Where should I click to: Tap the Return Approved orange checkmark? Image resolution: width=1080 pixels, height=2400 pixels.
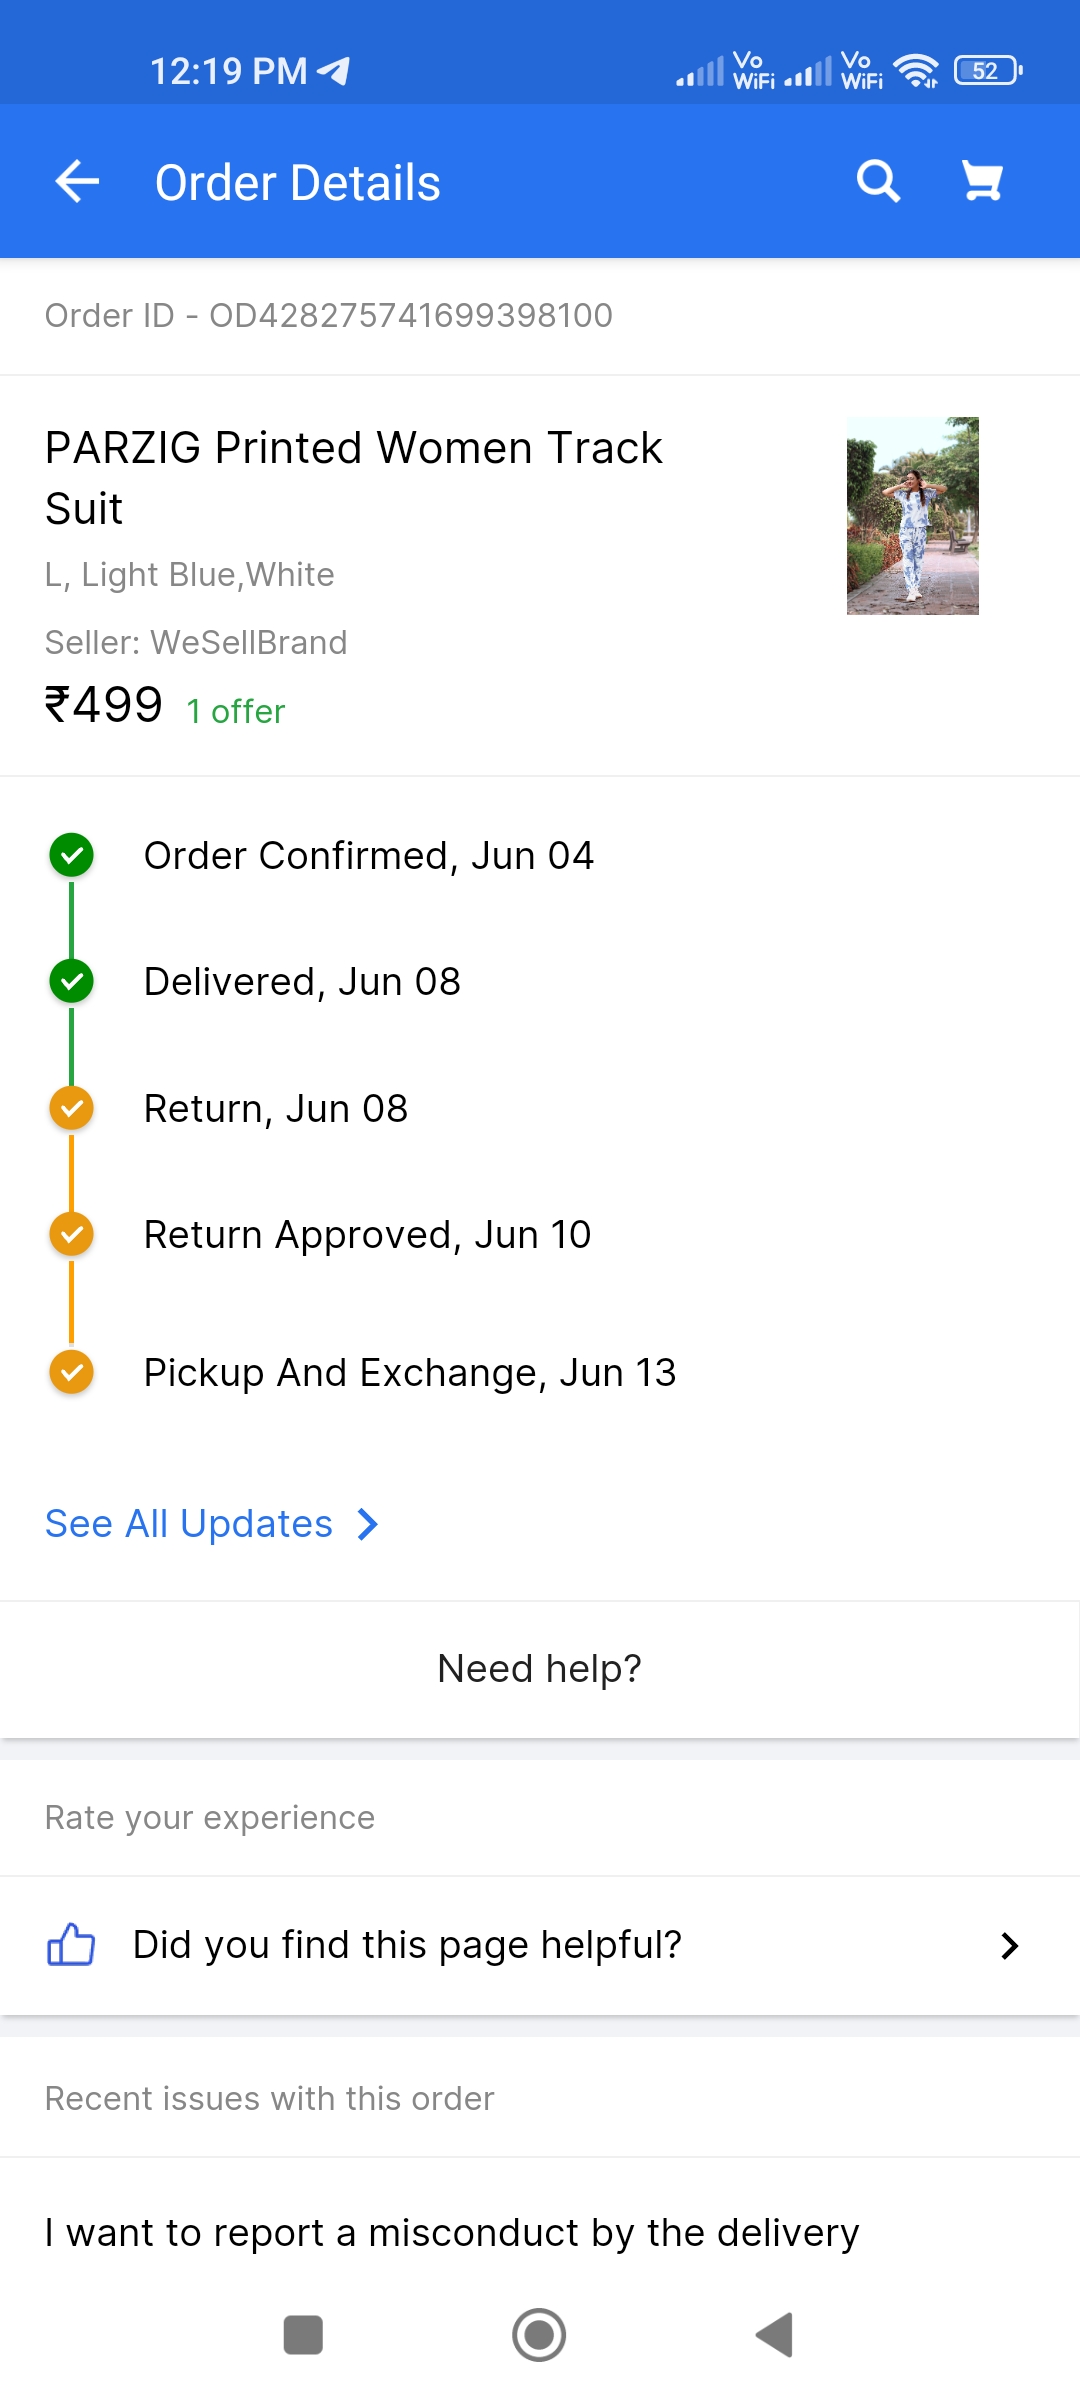(x=72, y=1235)
